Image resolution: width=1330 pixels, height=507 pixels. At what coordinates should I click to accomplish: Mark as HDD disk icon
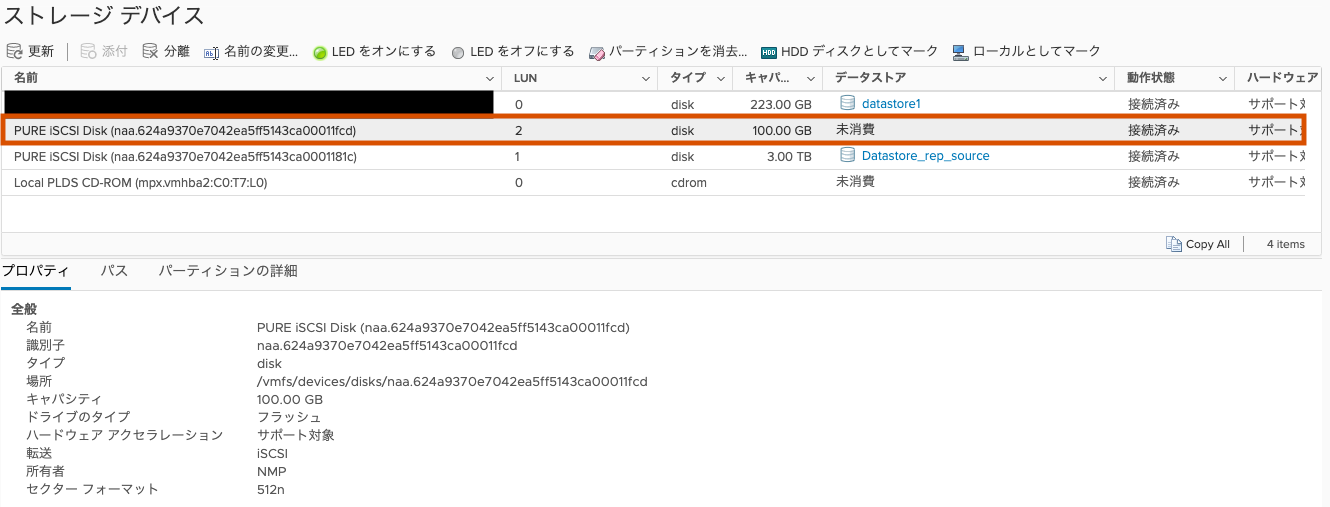[x=768, y=52]
